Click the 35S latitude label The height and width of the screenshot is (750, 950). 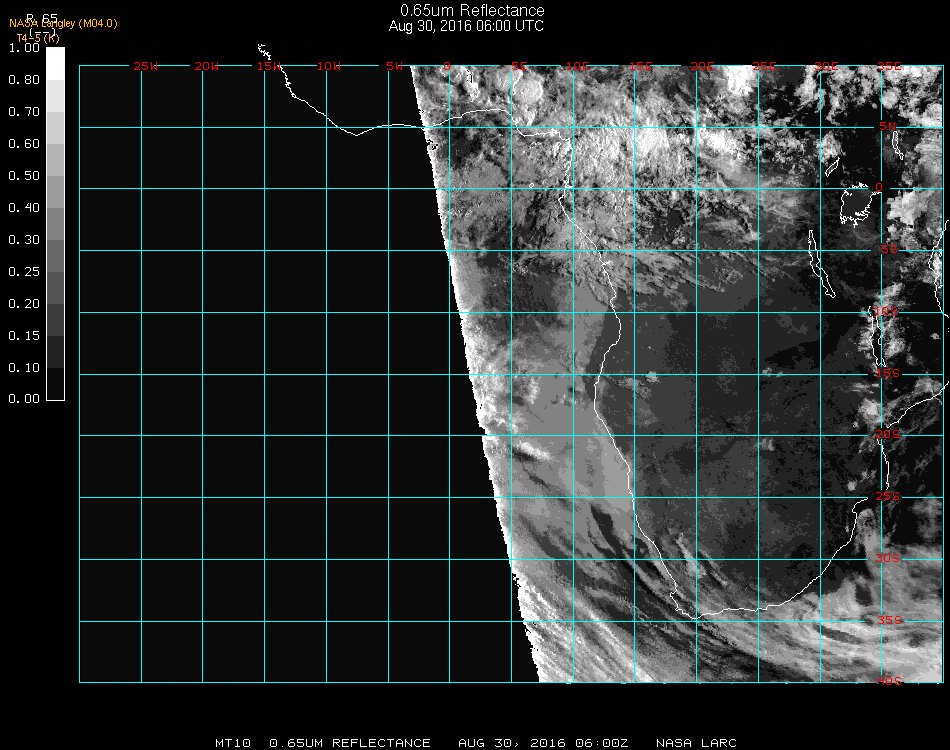coord(890,620)
